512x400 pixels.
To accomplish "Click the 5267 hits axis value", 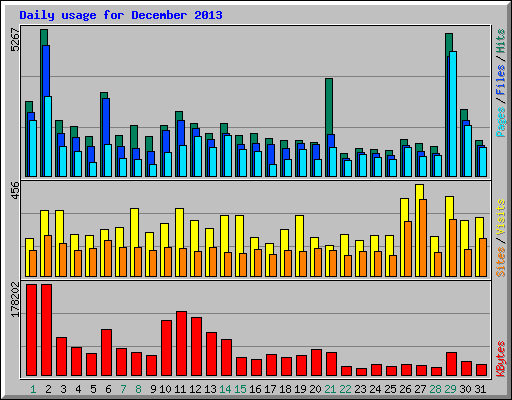I will (15, 40).
